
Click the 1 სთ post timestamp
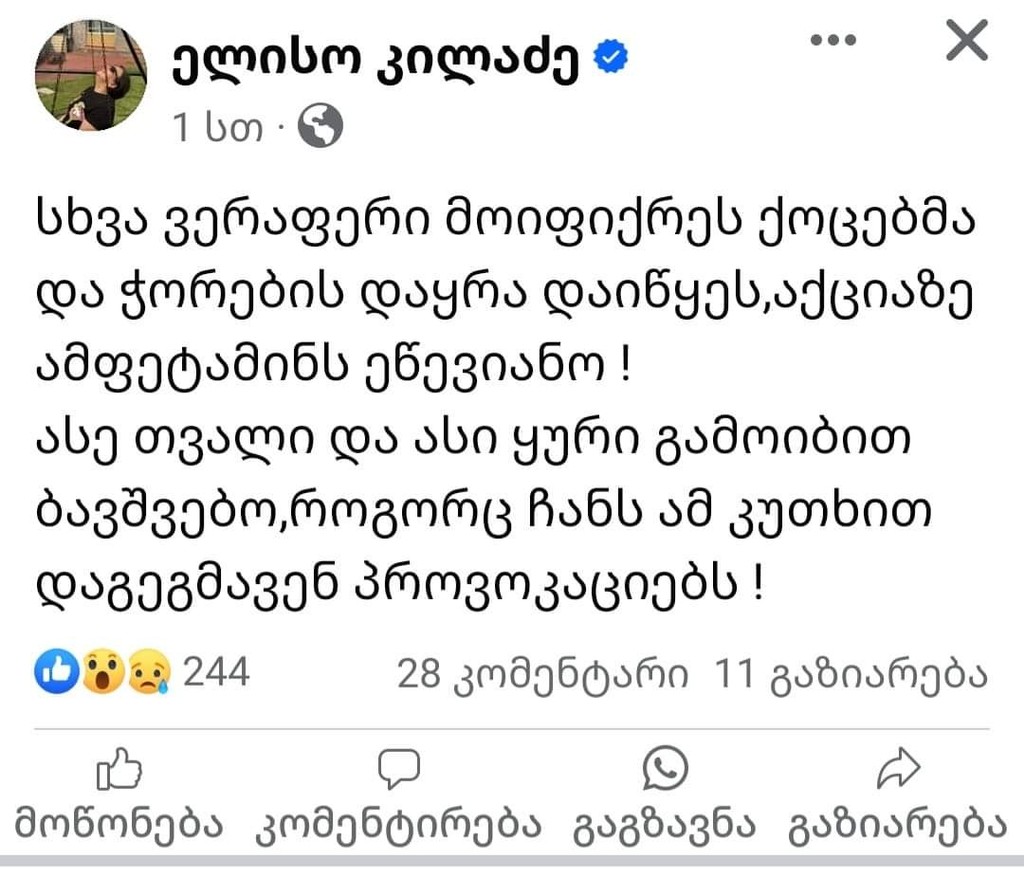[217, 128]
